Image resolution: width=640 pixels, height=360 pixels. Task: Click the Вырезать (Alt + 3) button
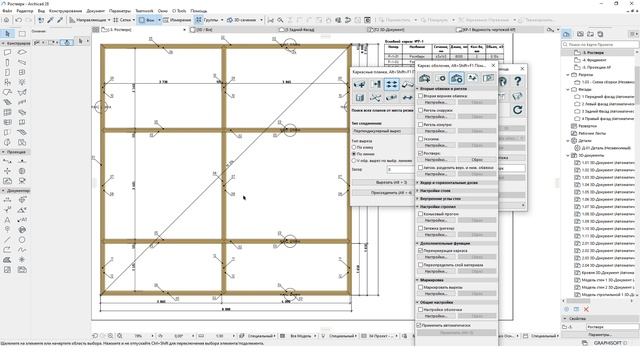(383, 182)
